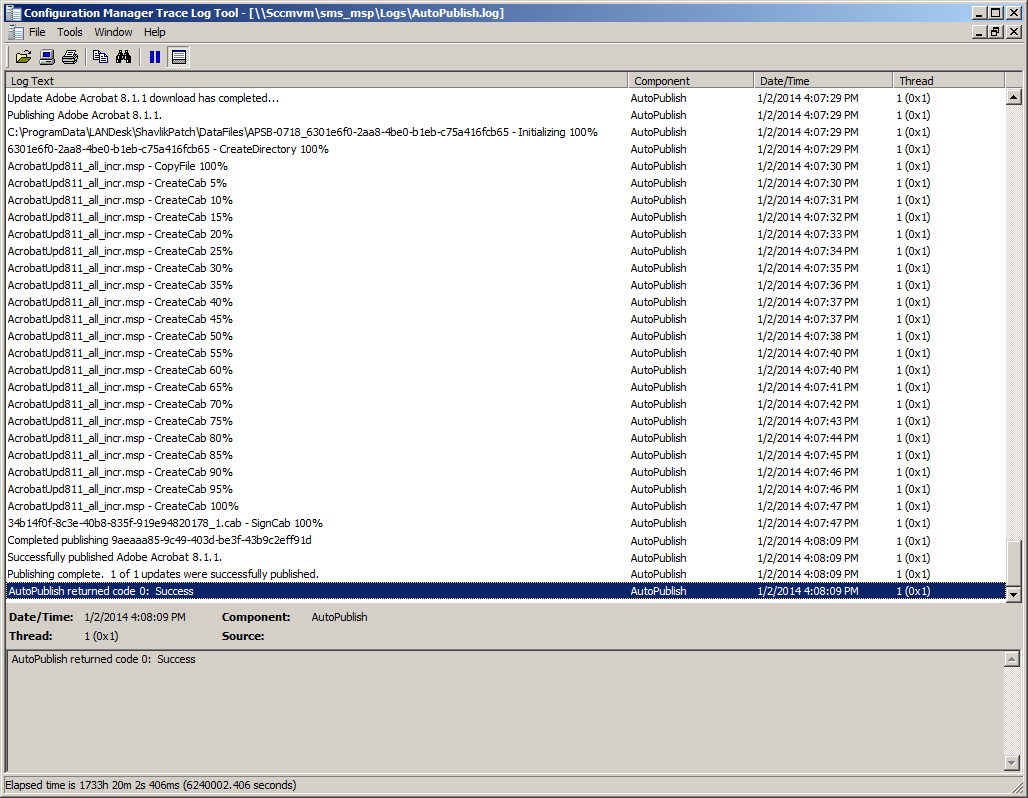Click the Open log file icon
This screenshot has width=1028, height=798.
coord(23,57)
